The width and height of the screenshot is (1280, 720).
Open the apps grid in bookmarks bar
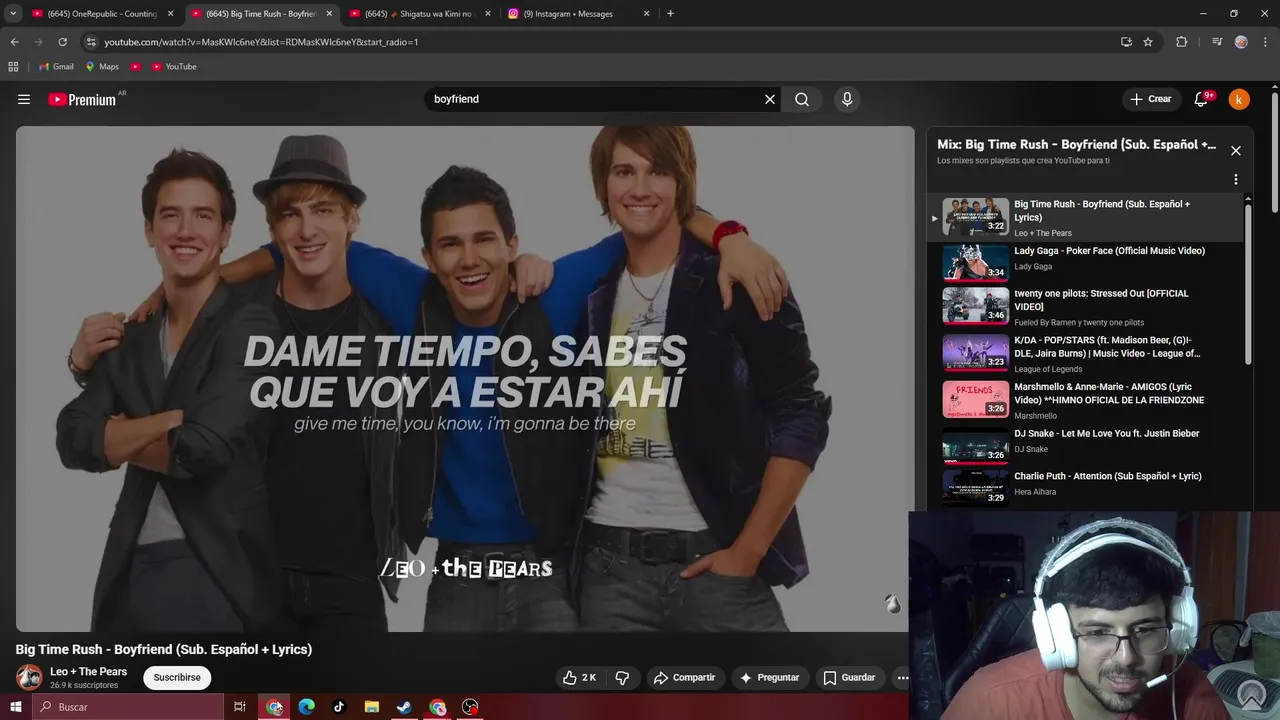pyautogui.click(x=13, y=67)
